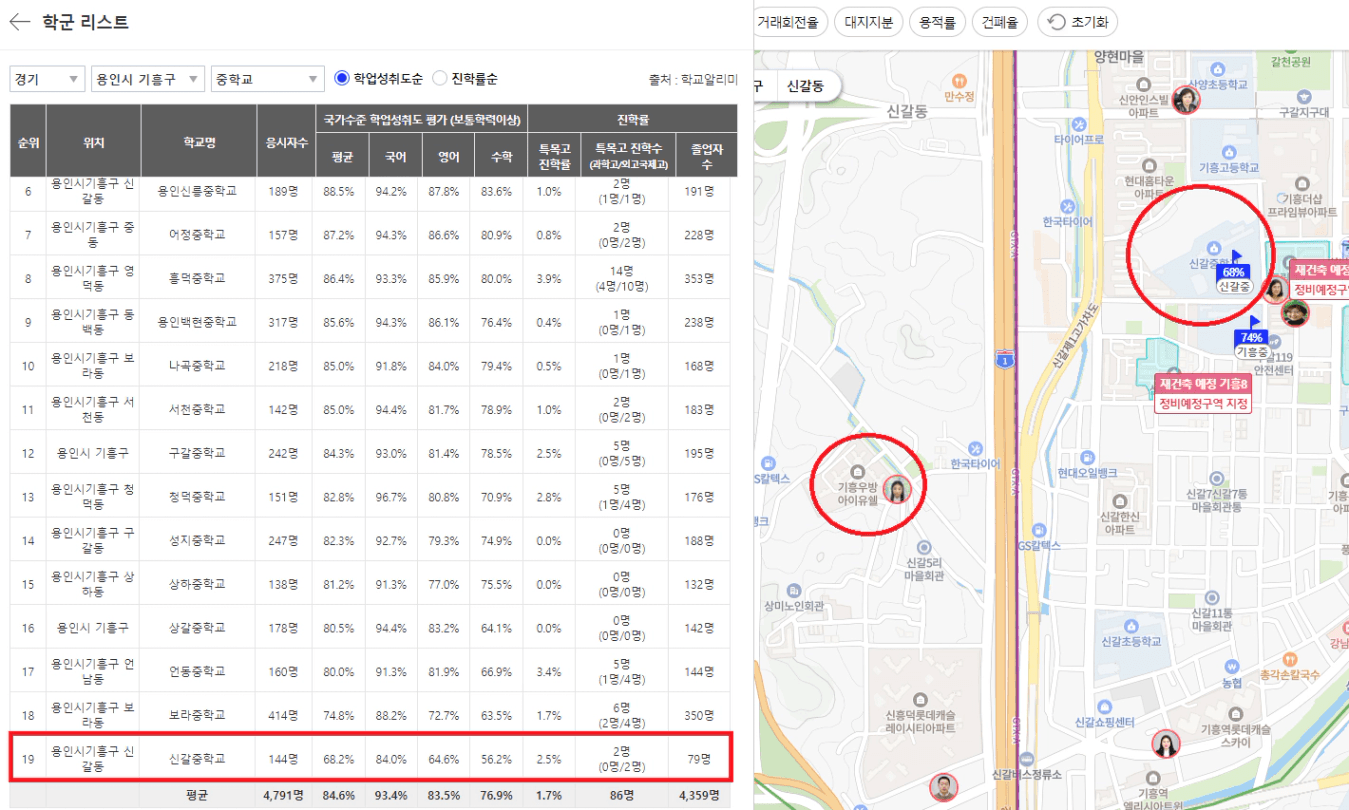Click the 대지지분 filter button
Image resolution: width=1349 pixels, height=810 pixels.
tap(869, 22)
